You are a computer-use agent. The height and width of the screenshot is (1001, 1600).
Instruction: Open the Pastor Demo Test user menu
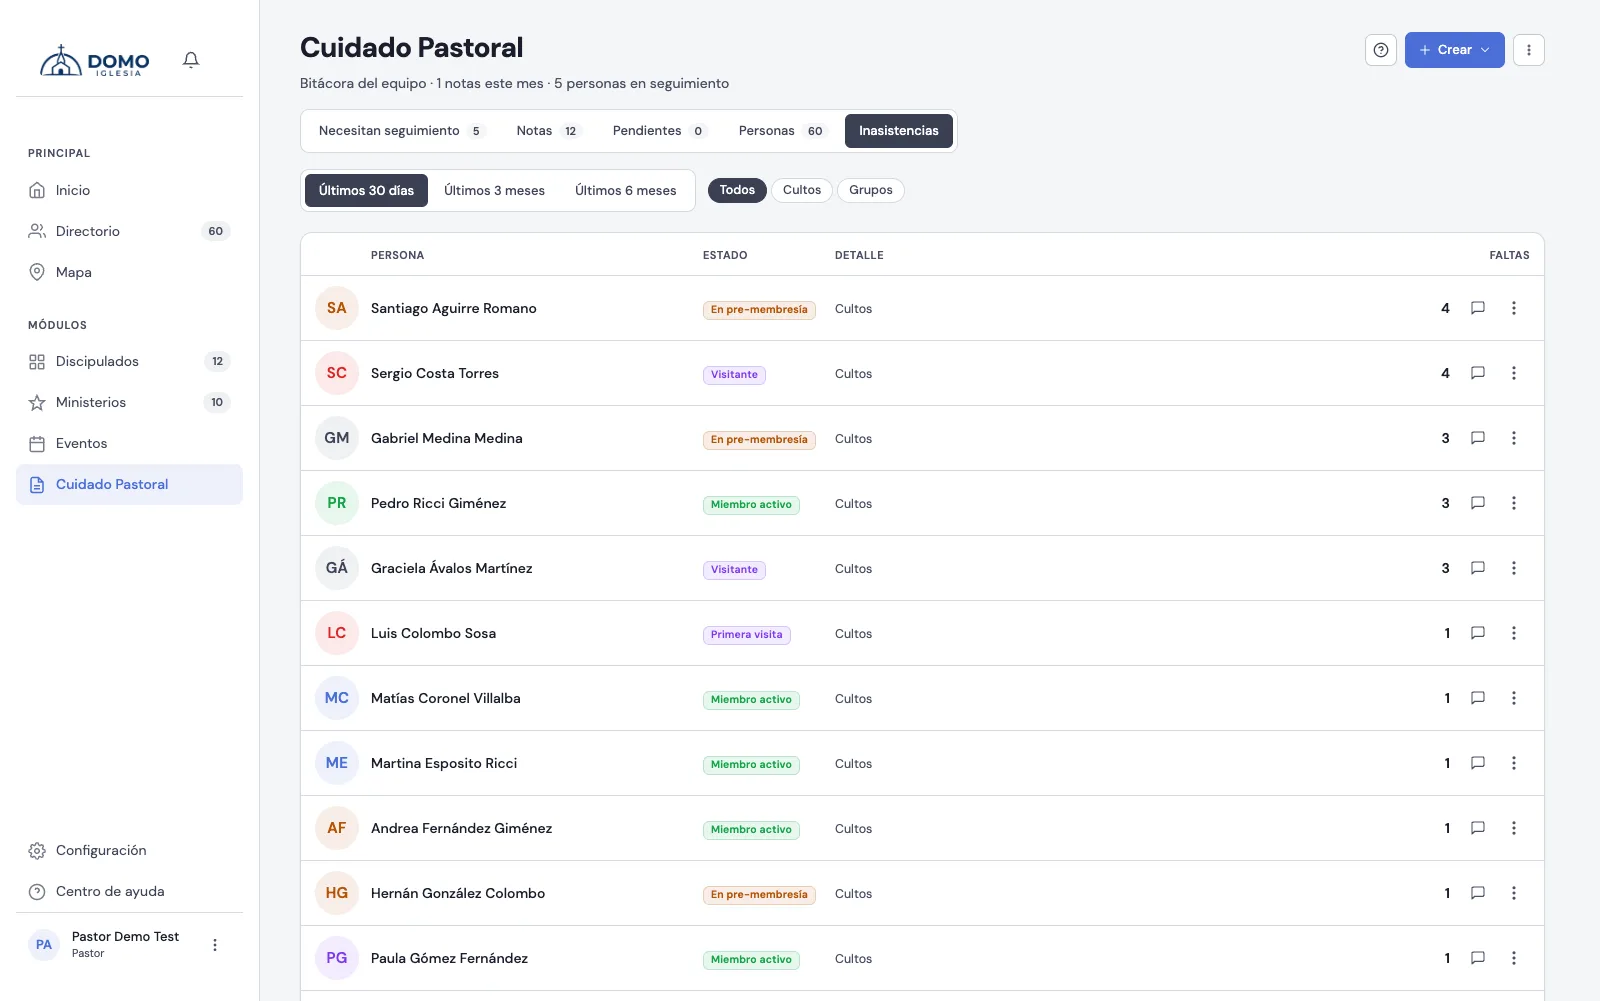point(215,945)
